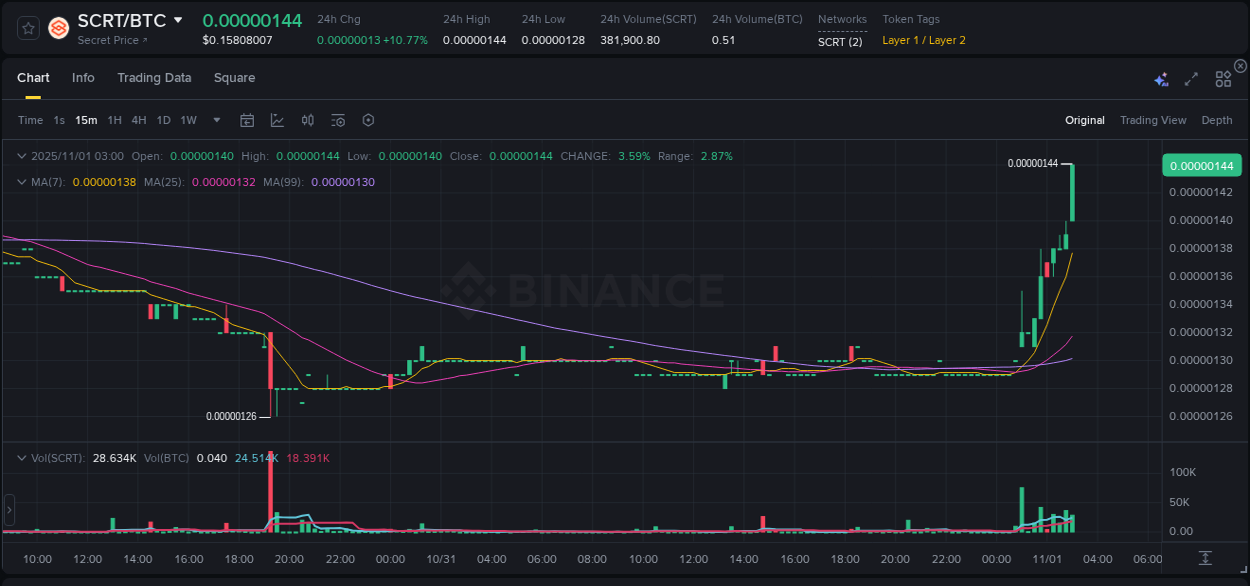The image size is (1250, 586).
Task: Switch to the Trading Data tab
Action: click(x=154, y=77)
